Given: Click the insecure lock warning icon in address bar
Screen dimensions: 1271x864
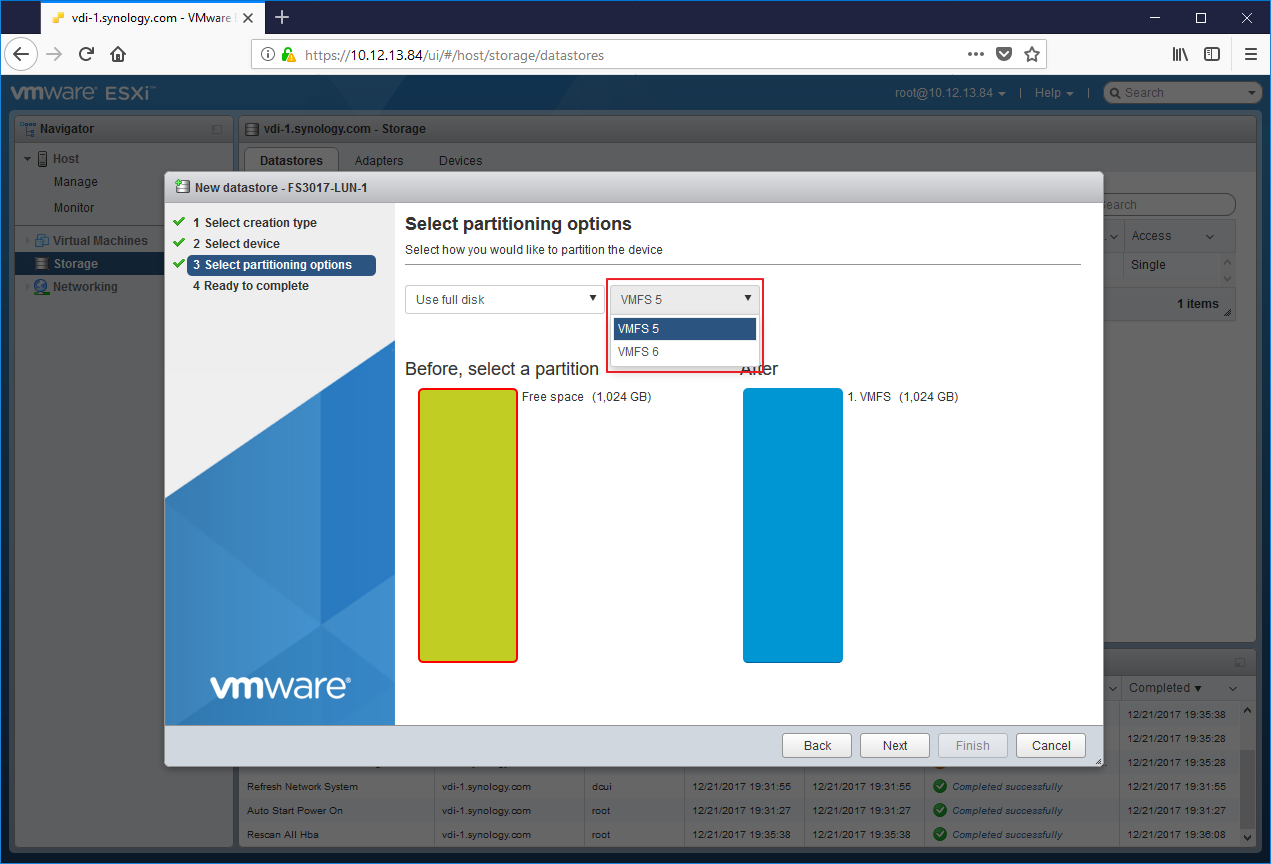Looking at the screenshot, I should (288, 55).
